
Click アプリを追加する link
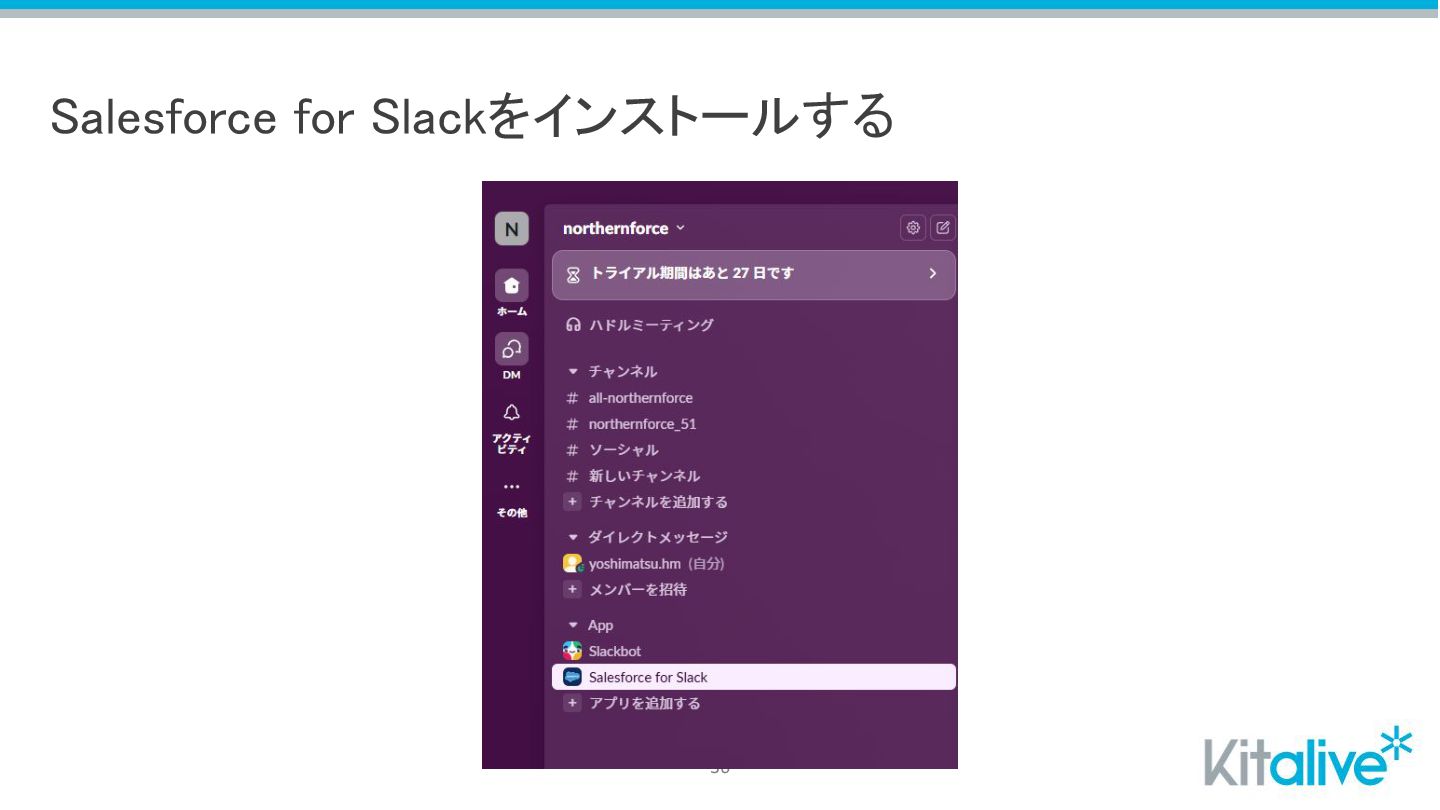[x=645, y=703]
